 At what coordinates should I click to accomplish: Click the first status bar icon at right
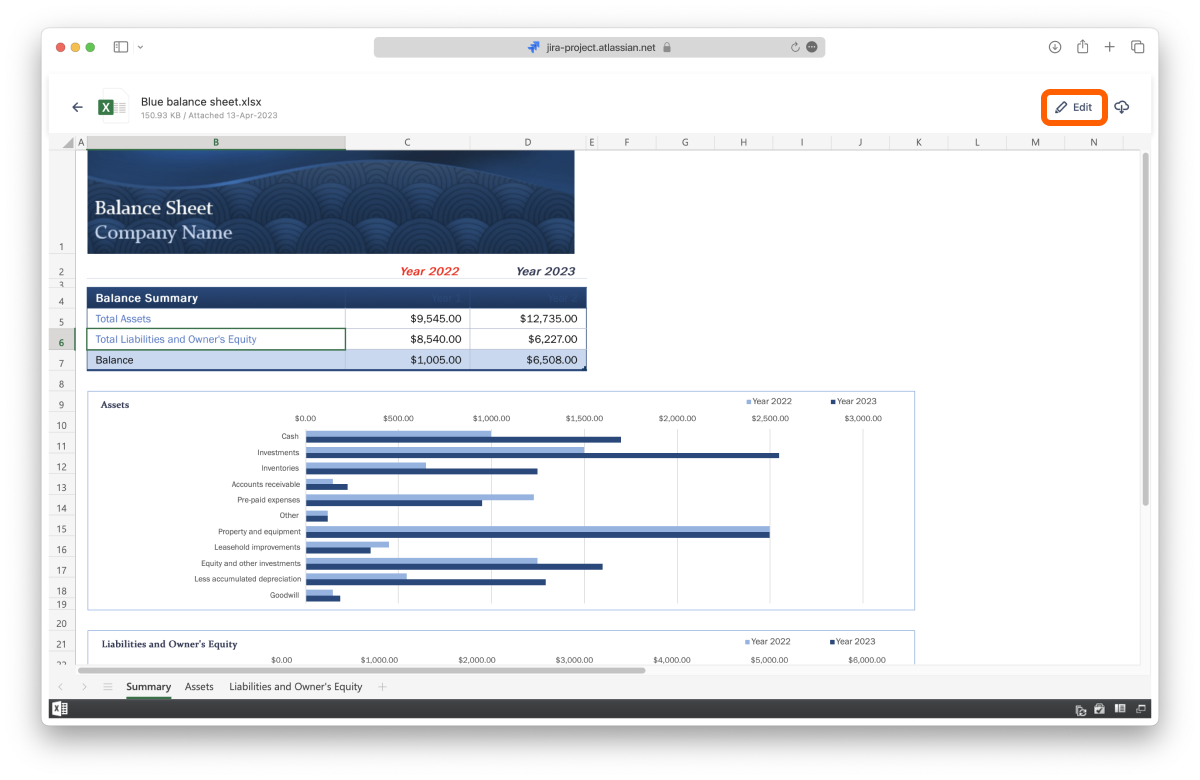click(x=1081, y=710)
